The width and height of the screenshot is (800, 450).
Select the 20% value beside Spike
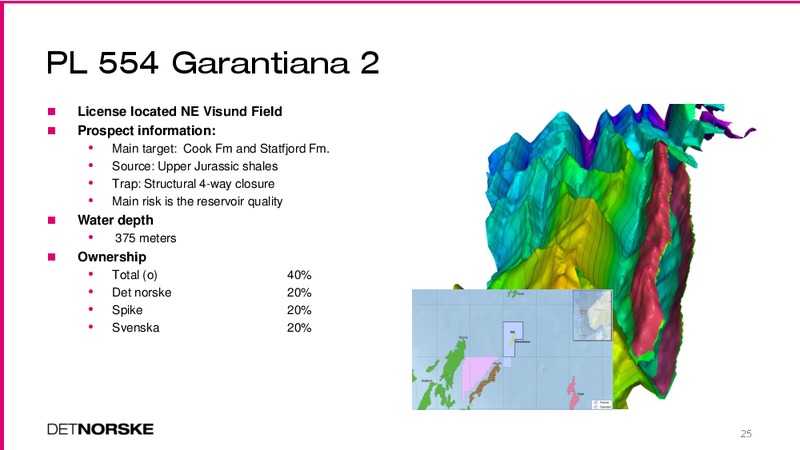299,310
